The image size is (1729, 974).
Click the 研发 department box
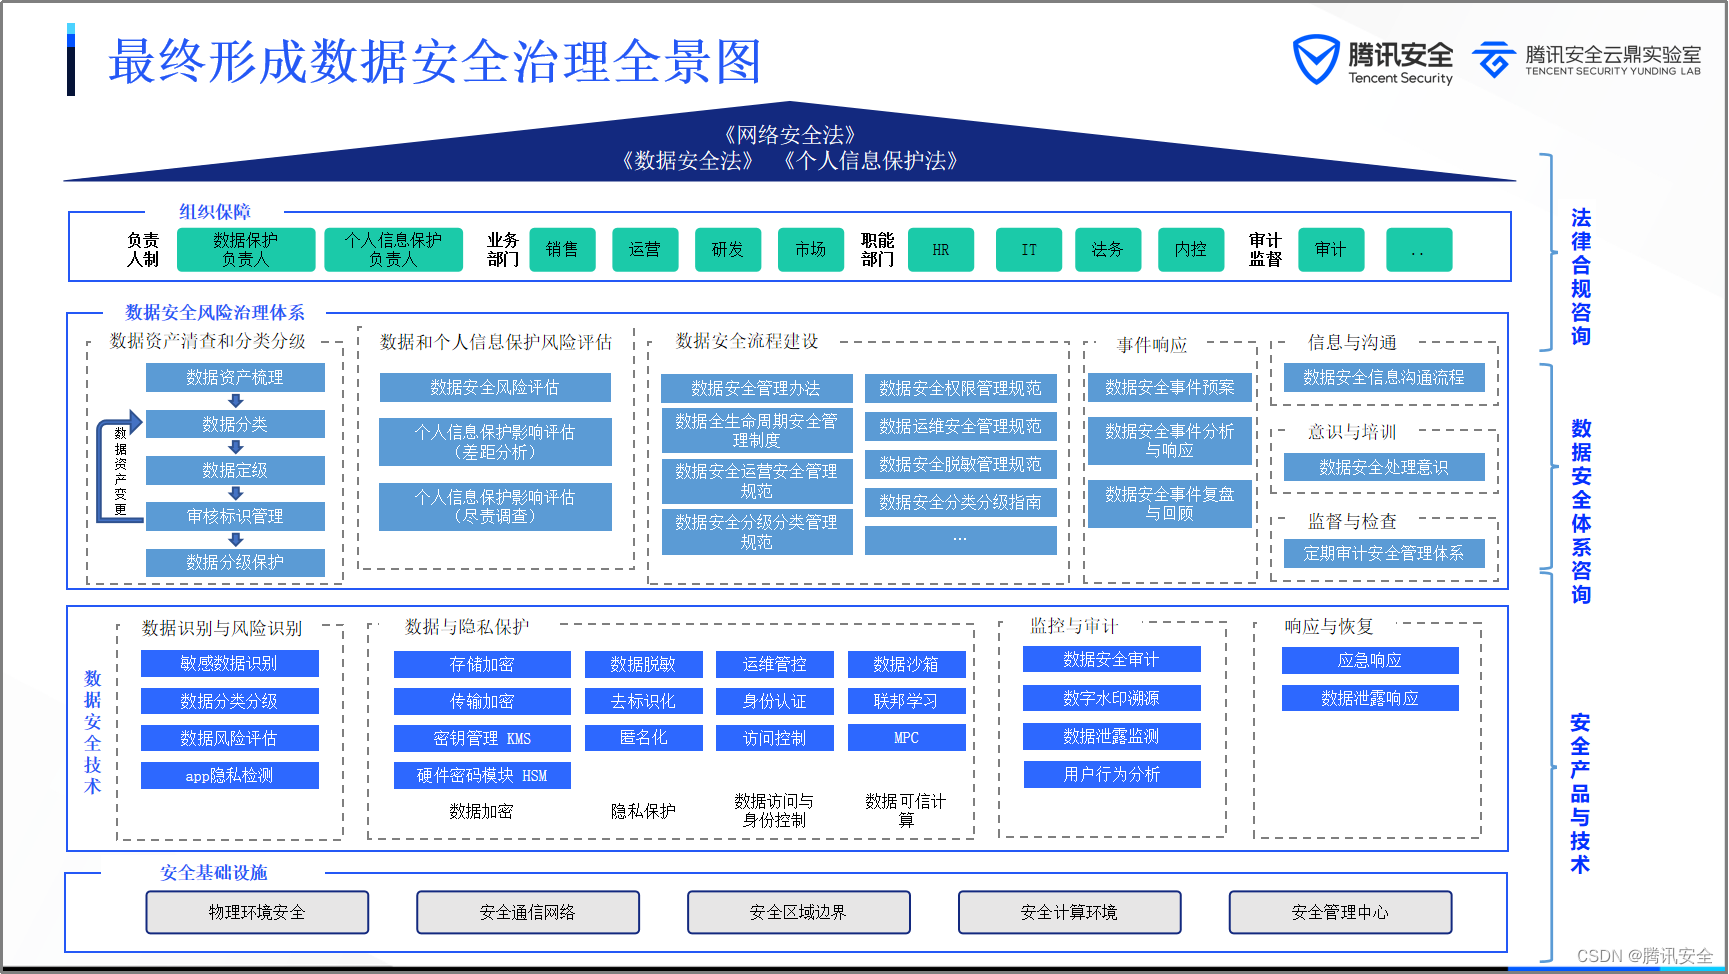[728, 250]
